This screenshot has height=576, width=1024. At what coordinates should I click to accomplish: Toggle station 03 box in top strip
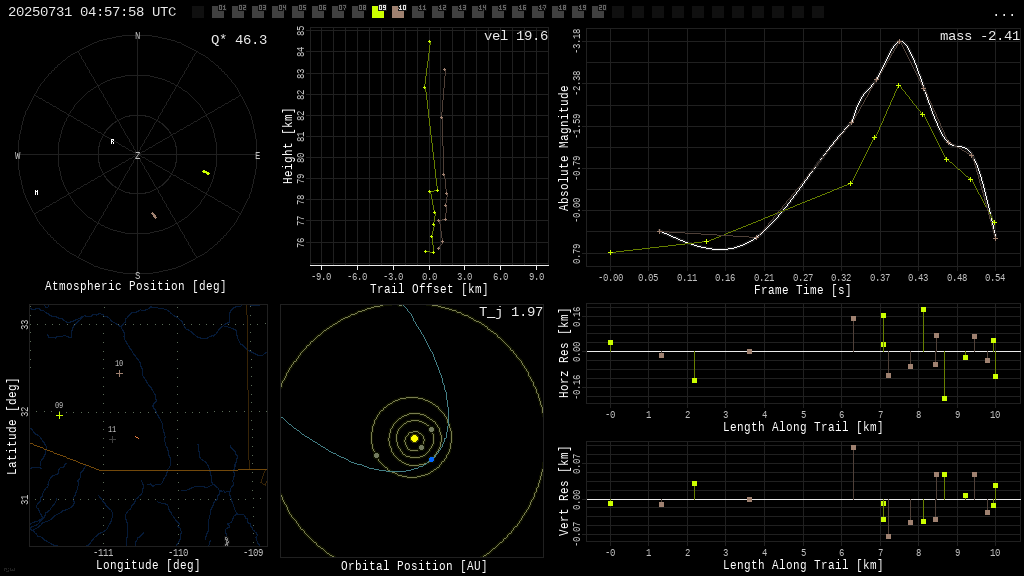tap(258, 12)
